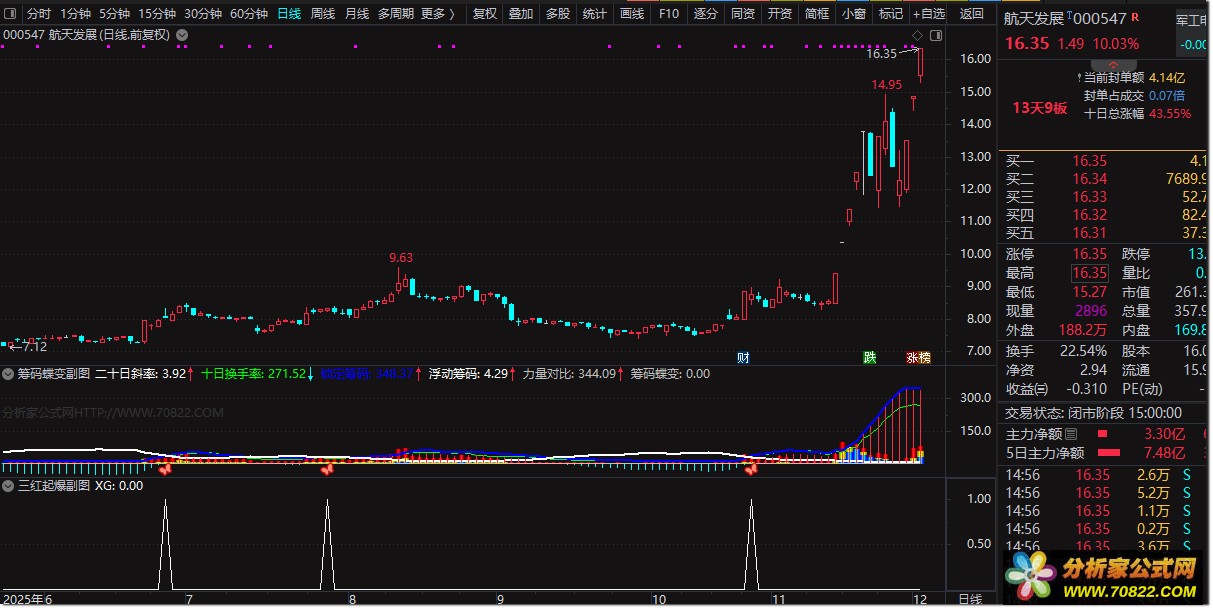Image resolution: width=1213 pixels, height=608 pixels.
Task: Click the red R badge beside stock code
Action: pos(1134,17)
